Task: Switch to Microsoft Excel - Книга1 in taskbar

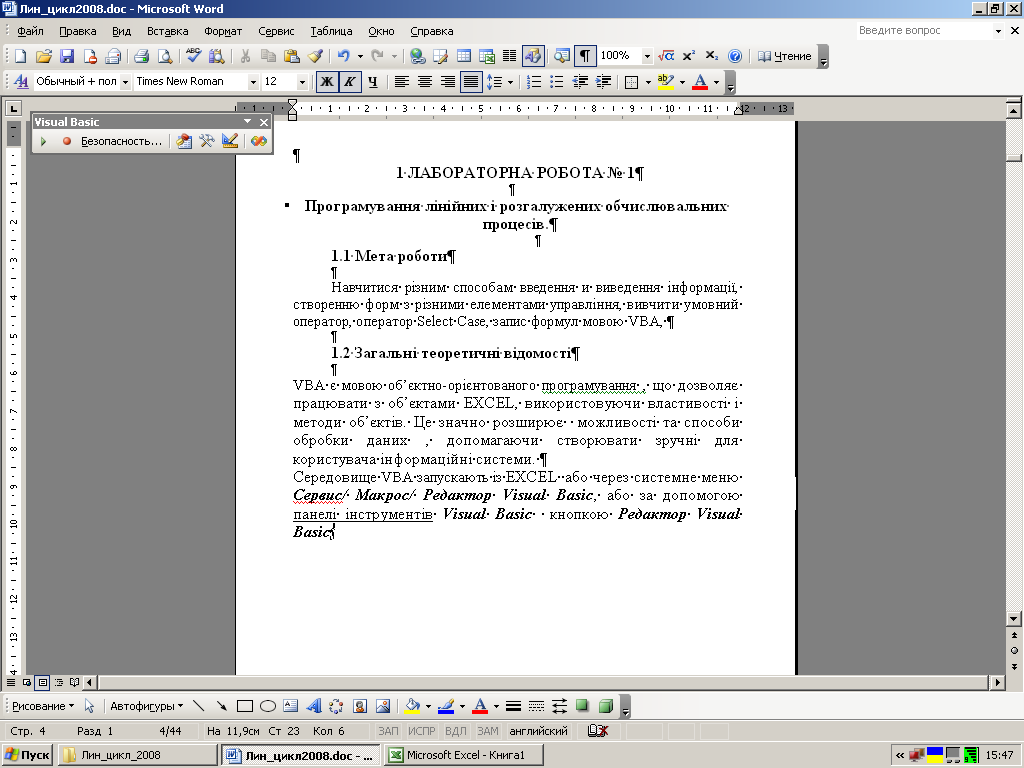Action: 463,756
